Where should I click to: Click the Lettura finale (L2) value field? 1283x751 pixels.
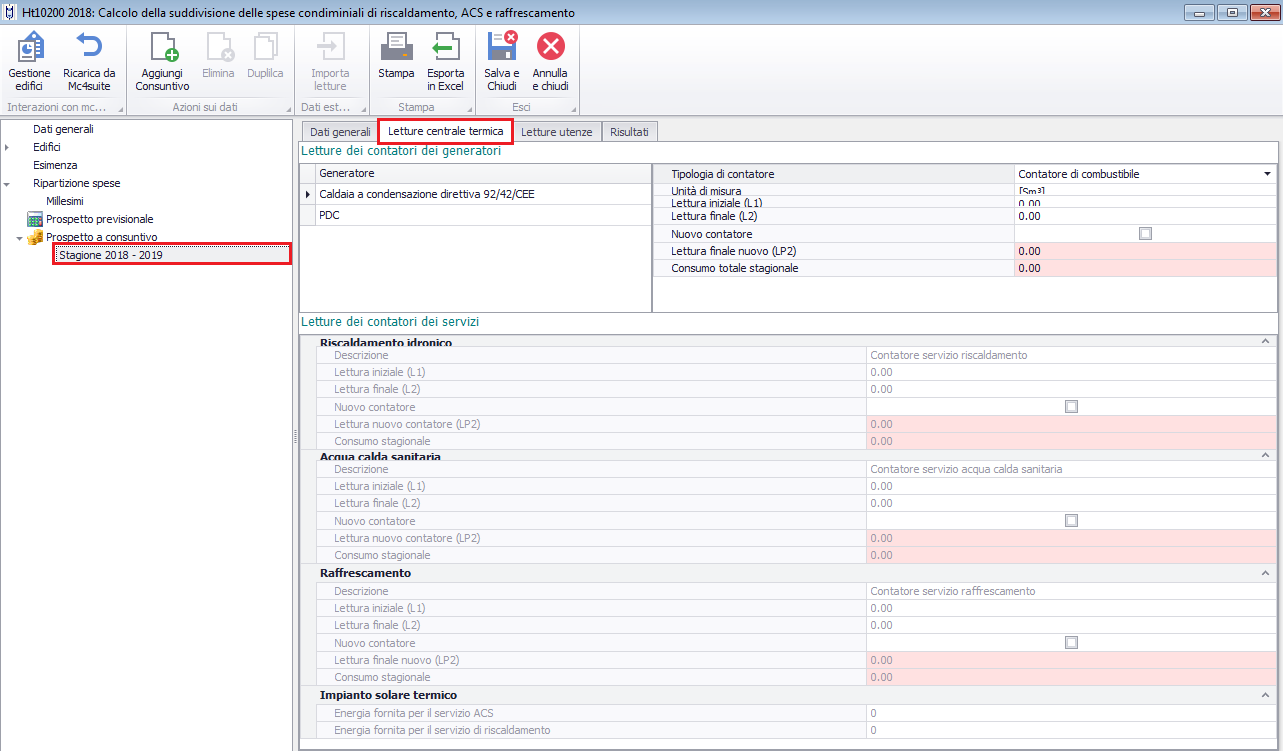(1143, 216)
